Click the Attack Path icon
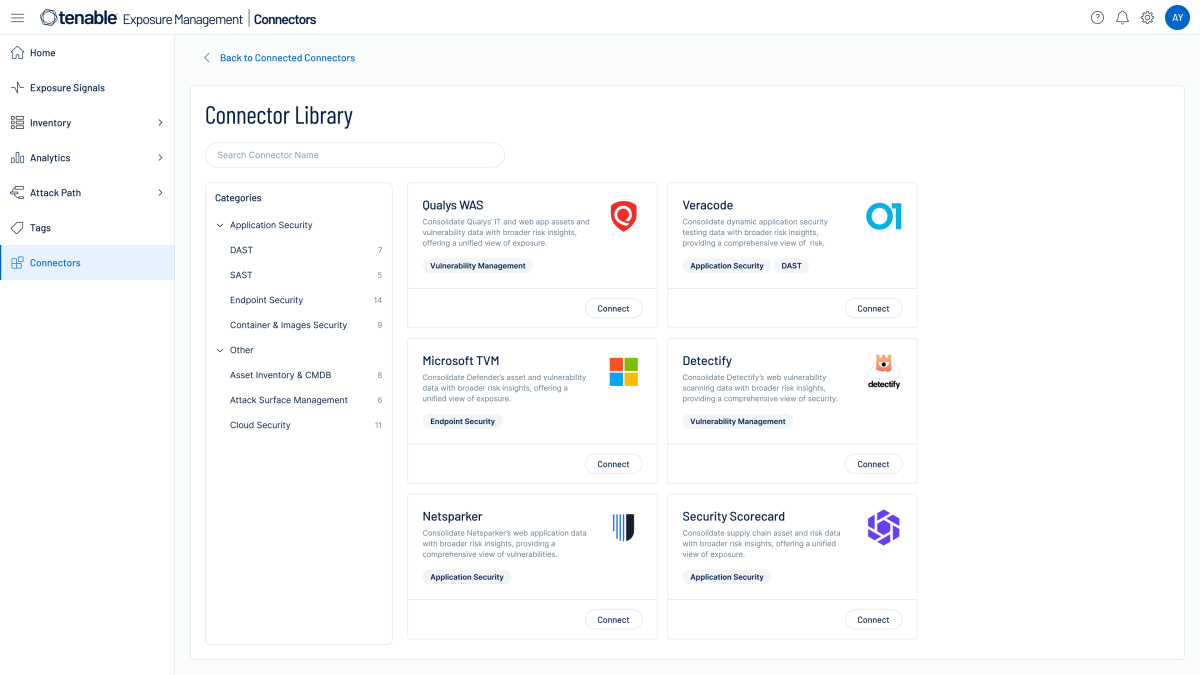 [17, 193]
